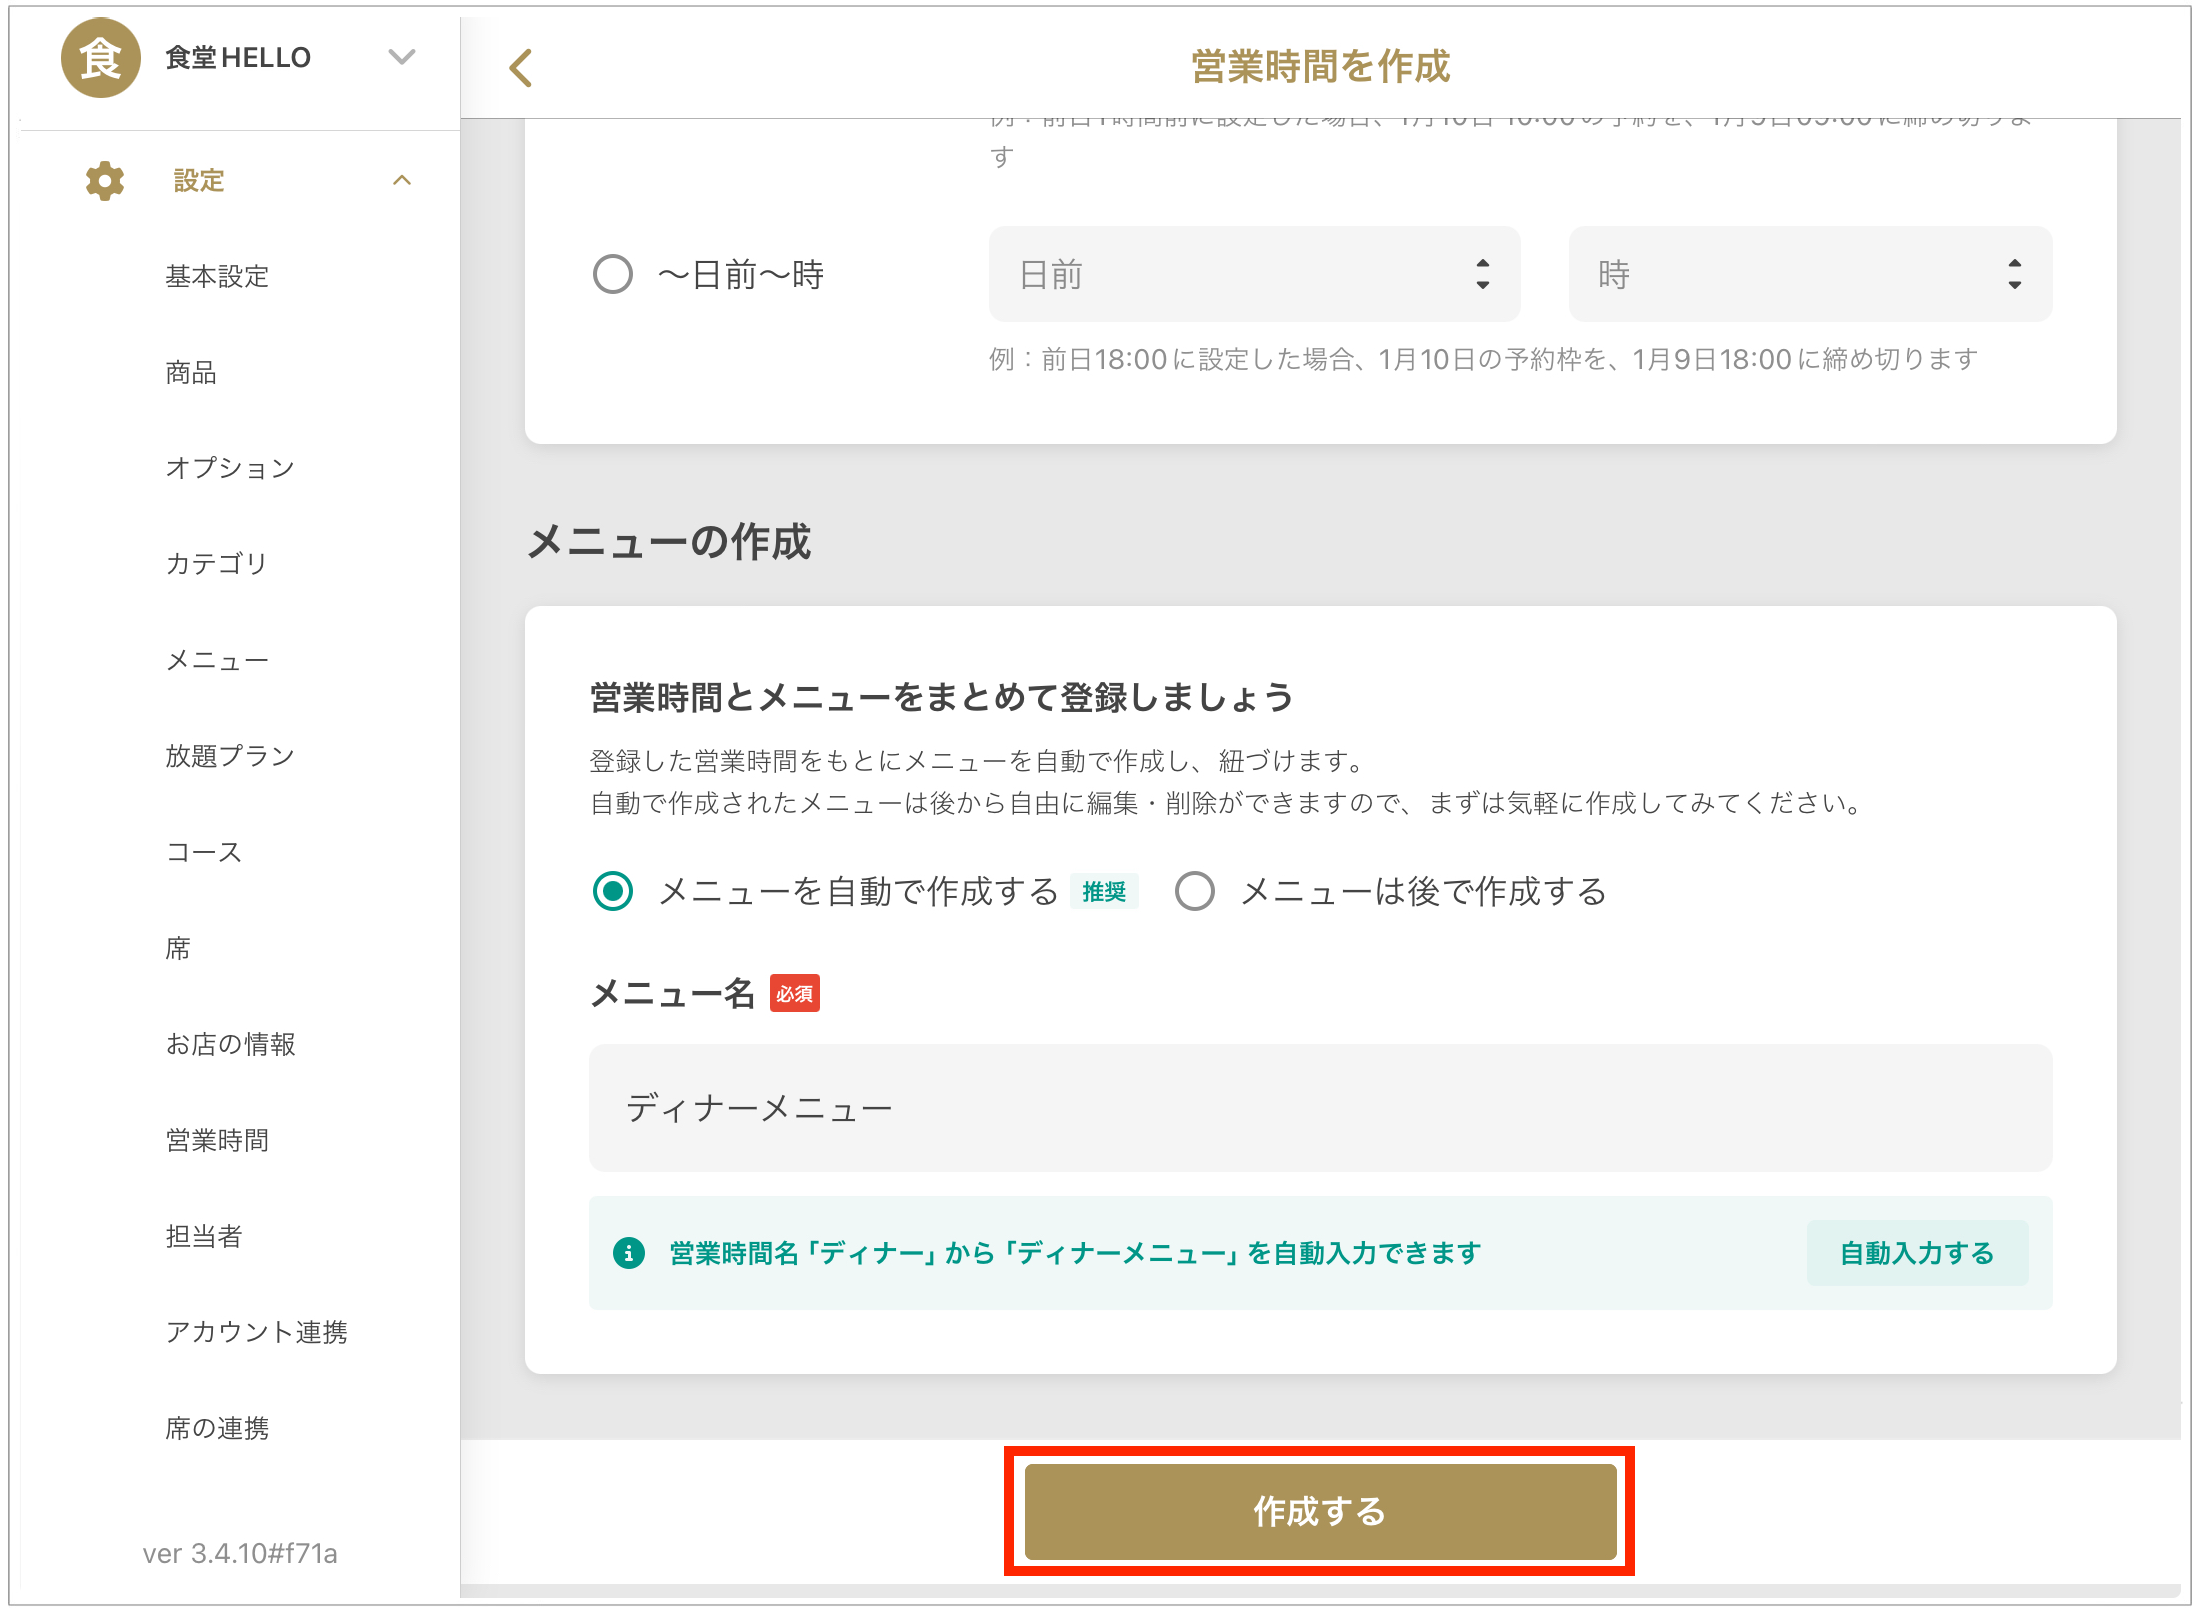This screenshot has width=2198, height=1612.
Task: Click the メニュー名 text input field
Action: (1320, 1108)
